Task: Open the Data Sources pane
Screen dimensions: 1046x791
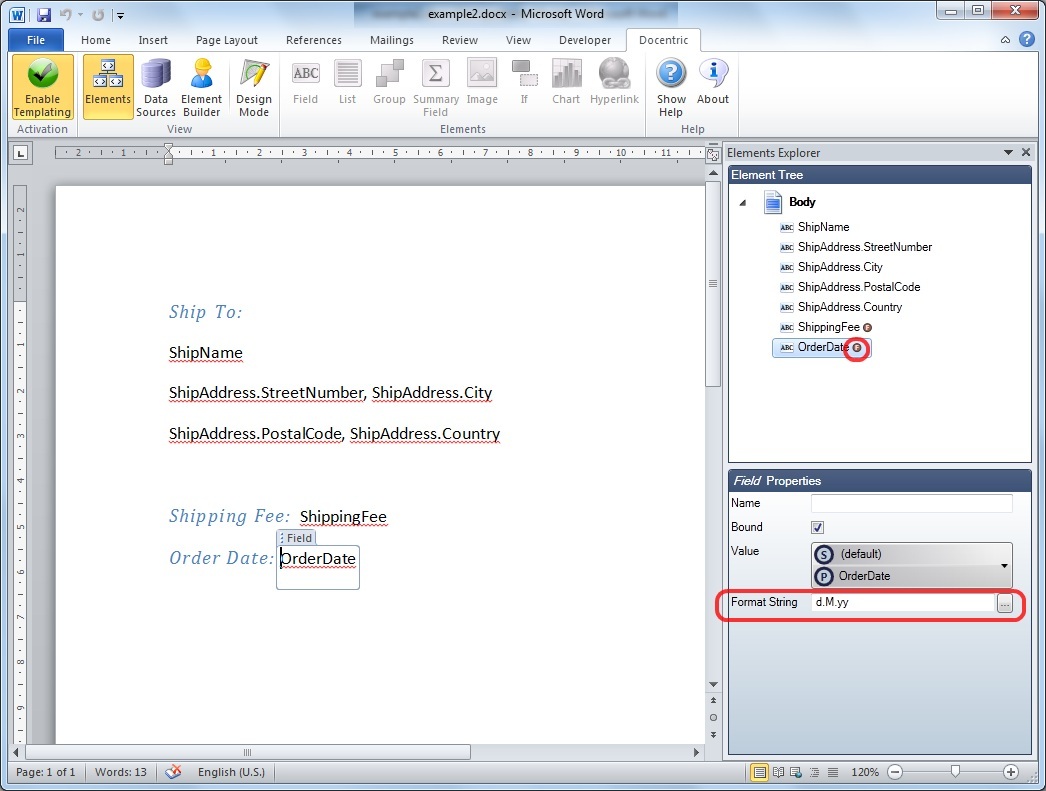Action: tap(156, 87)
